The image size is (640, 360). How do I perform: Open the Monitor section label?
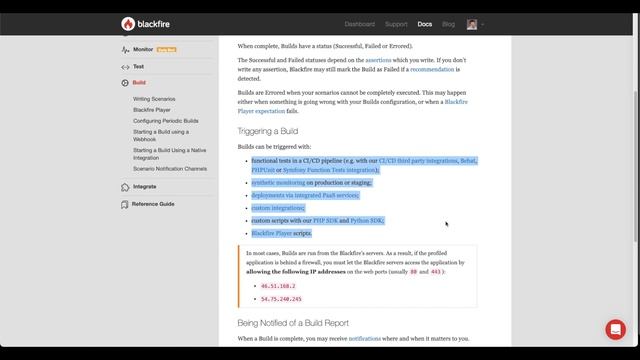(143, 49)
